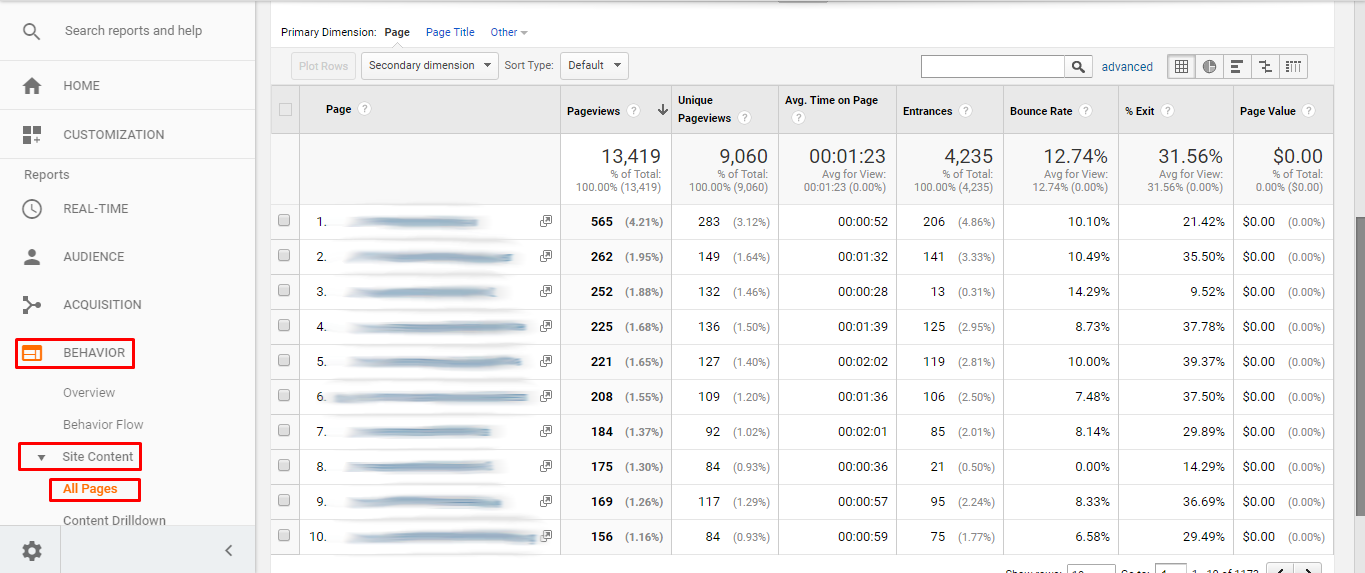Viewport: 1365px width, 573px height.
Task: Check the row 6 checkbox
Action: click(284, 396)
